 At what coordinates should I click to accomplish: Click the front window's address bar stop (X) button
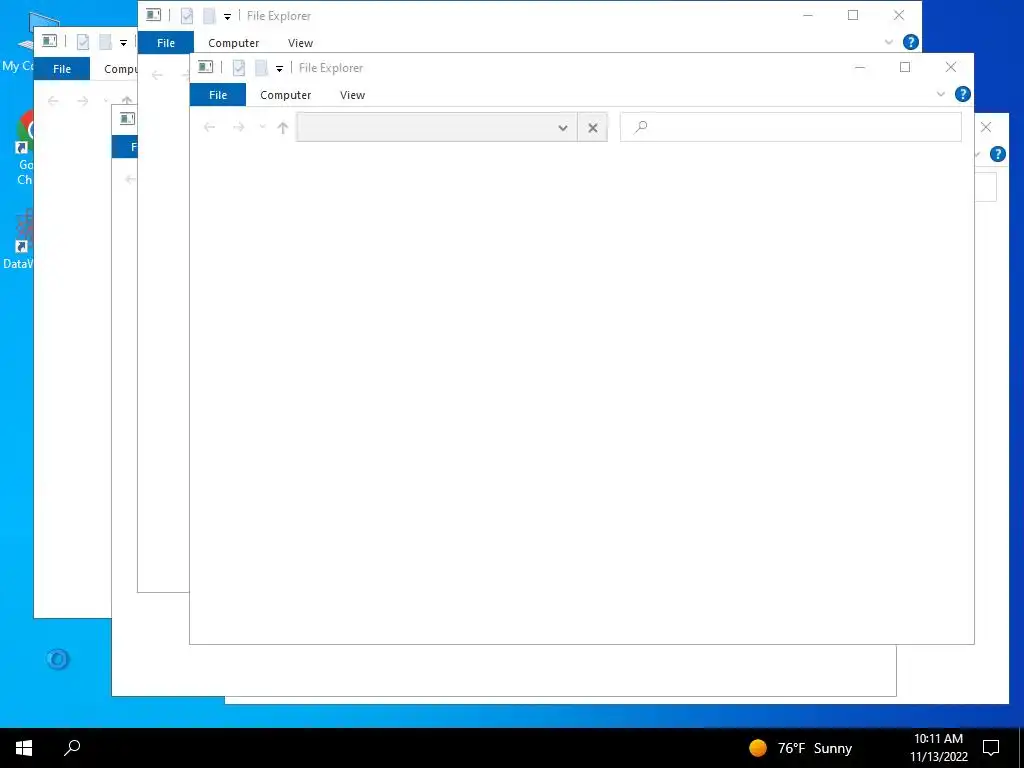click(x=592, y=128)
